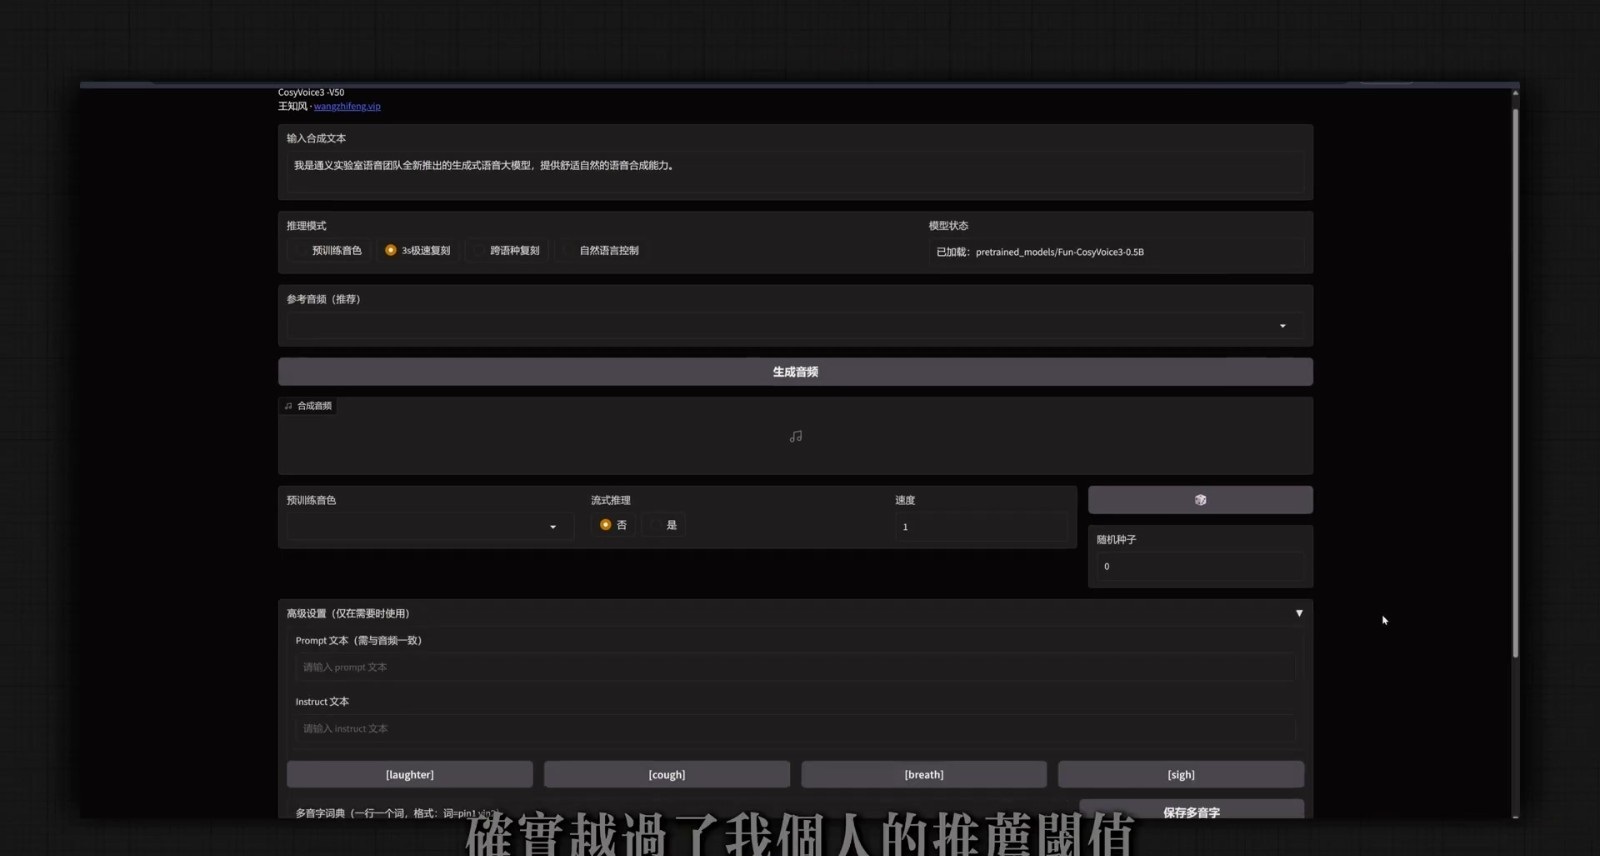
Task: Focus the Prompt 文本 input field
Action: coord(795,667)
